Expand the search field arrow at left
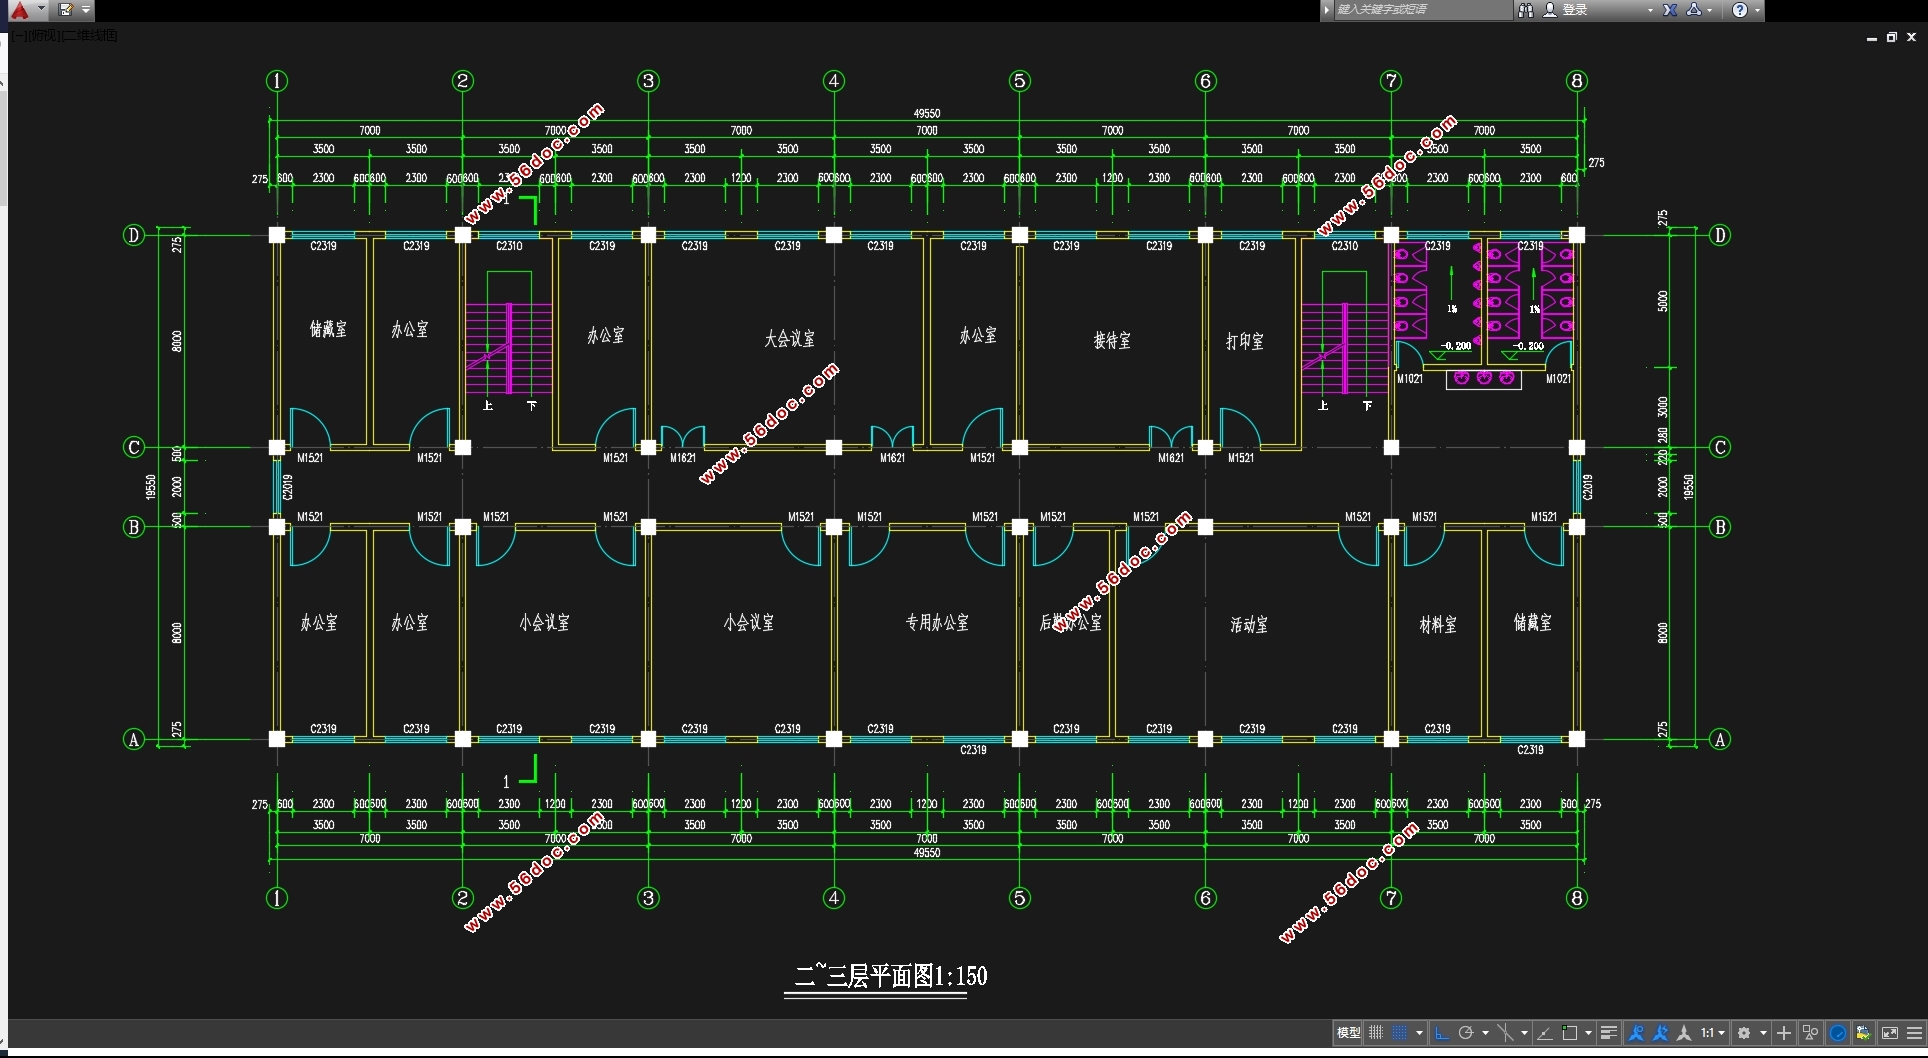Screen dimensions: 1928x1058 coord(1327,10)
